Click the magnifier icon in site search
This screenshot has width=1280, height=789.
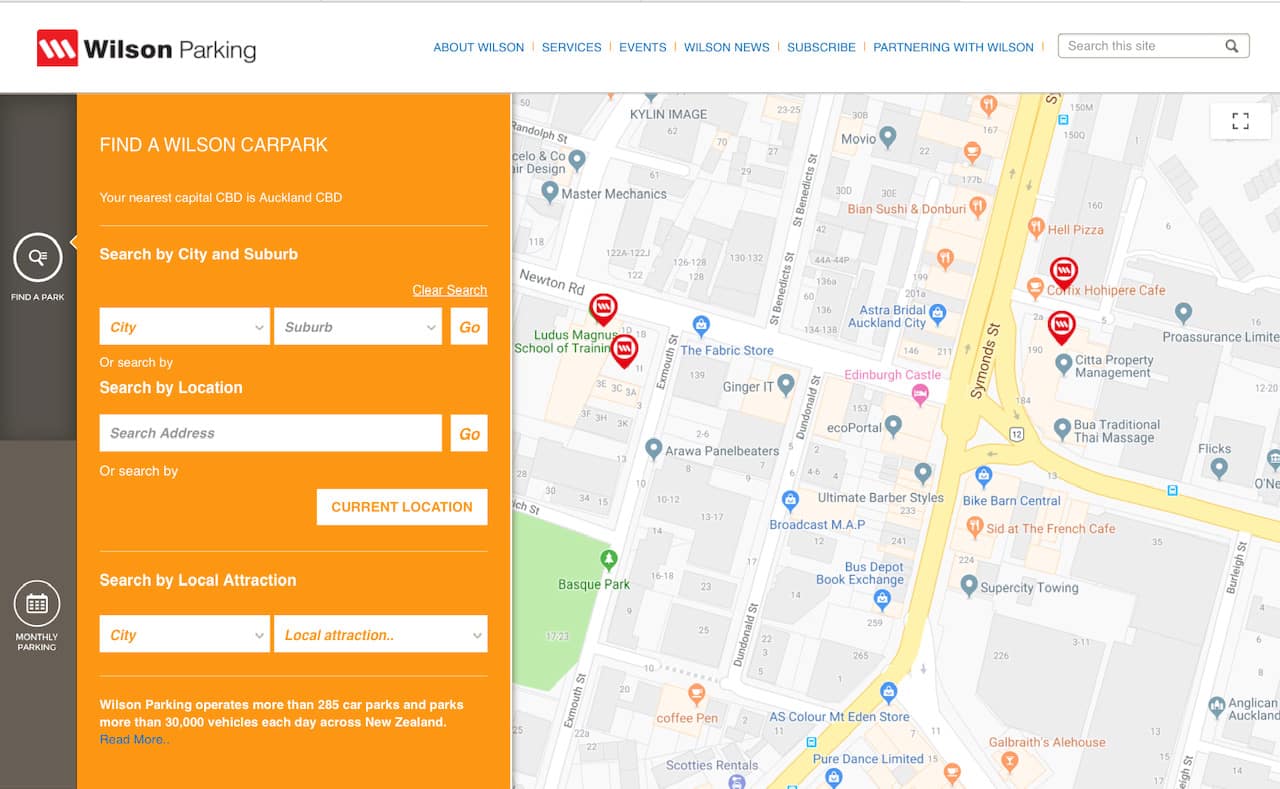[x=1232, y=46]
